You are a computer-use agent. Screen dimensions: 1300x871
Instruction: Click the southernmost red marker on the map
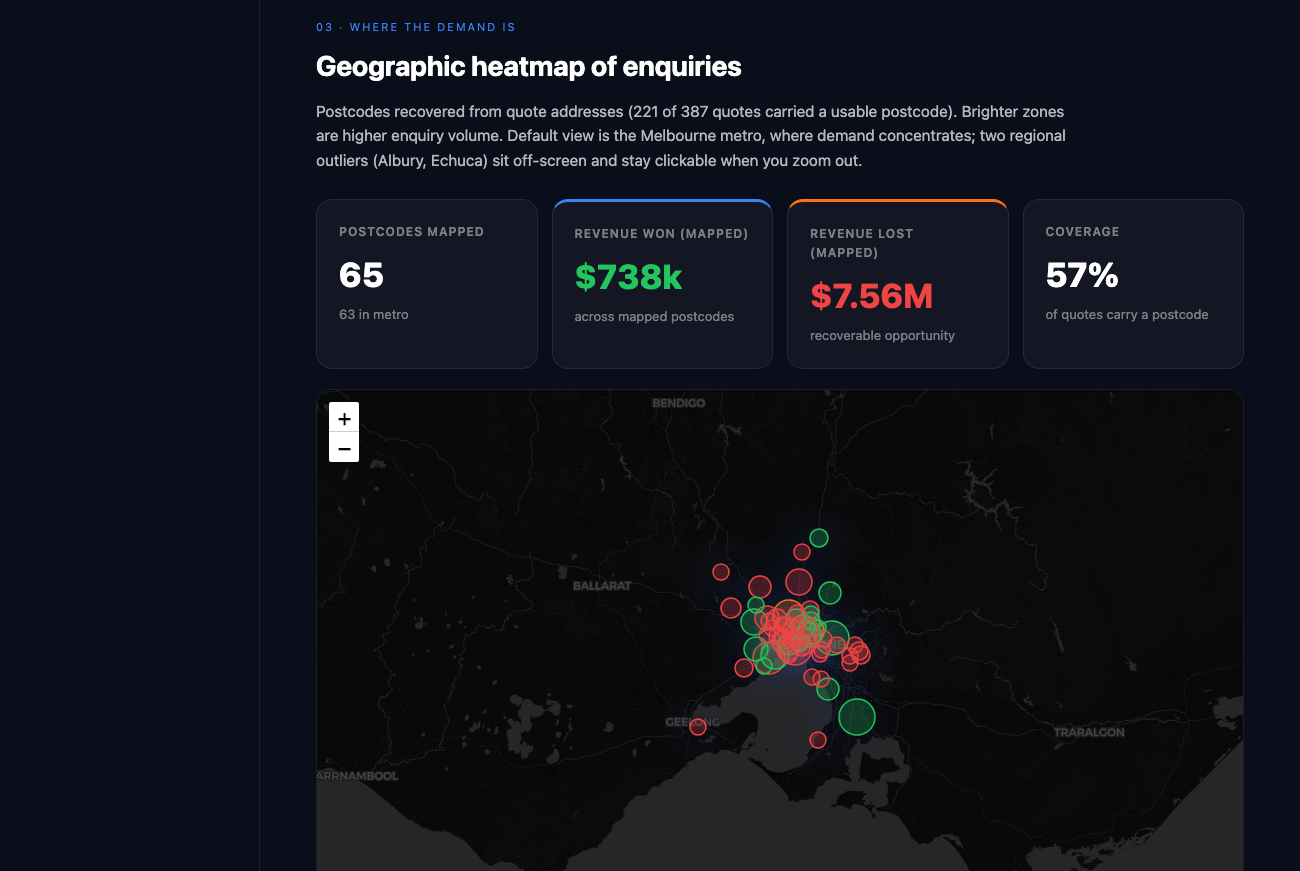(818, 740)
